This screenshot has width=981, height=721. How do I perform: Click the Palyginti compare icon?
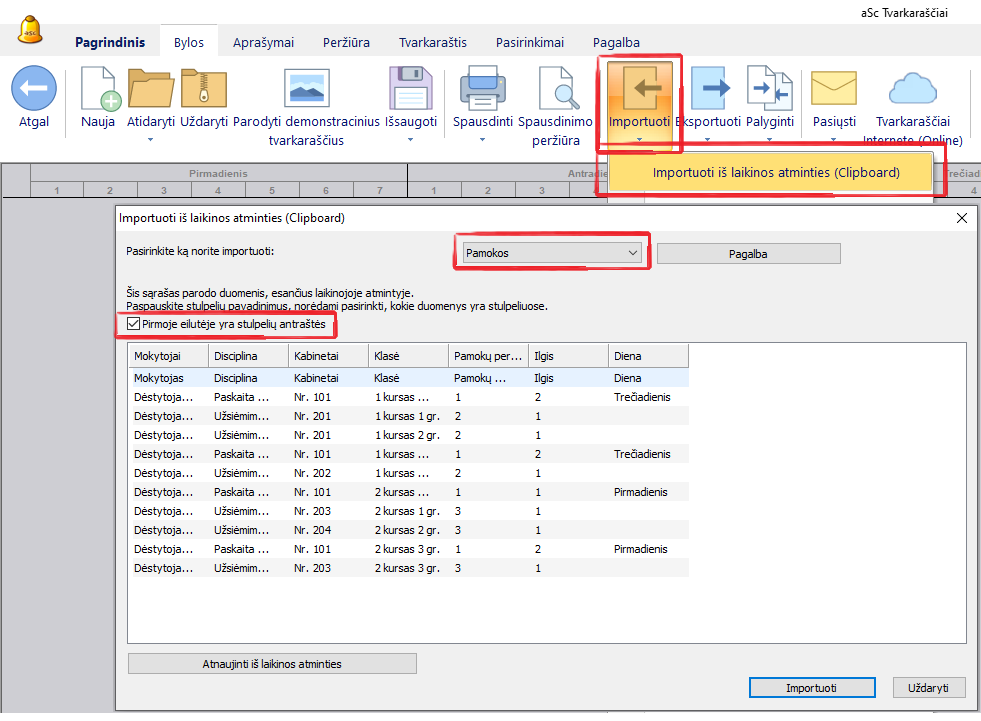770,88
